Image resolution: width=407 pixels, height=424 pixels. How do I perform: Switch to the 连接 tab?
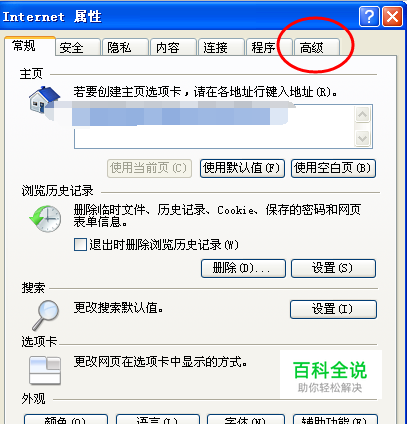pyautogui.click(x=221, y=47)
